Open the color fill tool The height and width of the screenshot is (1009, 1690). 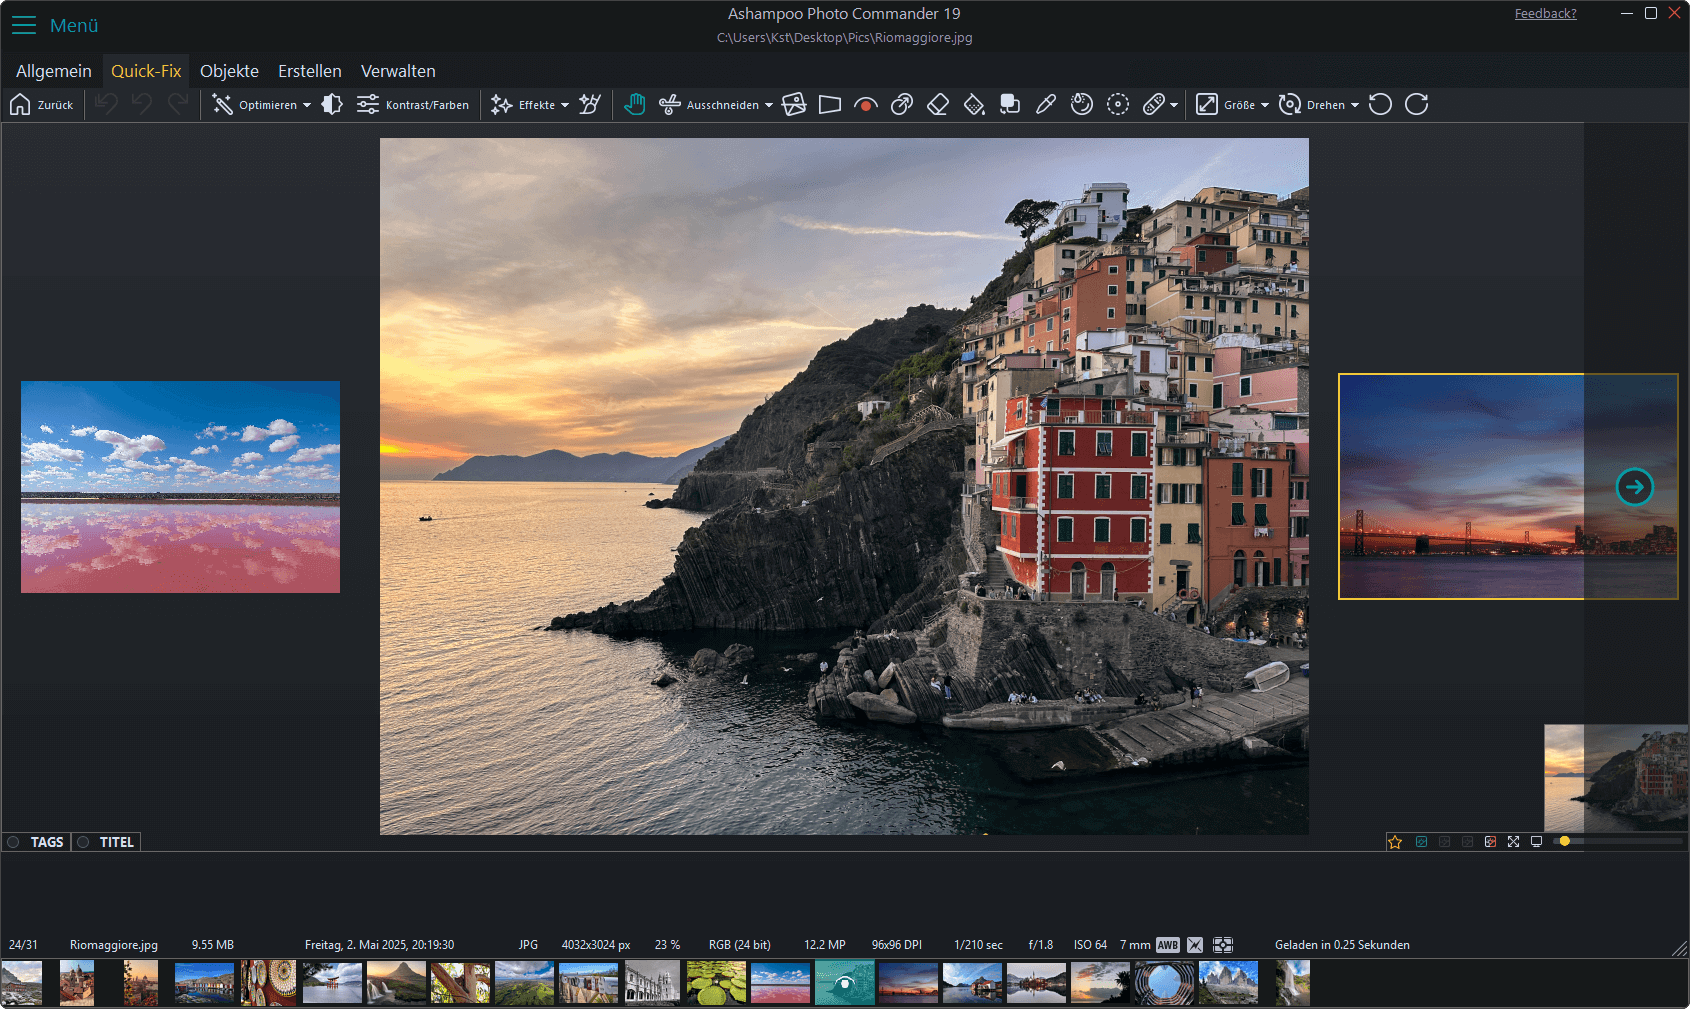click(x=974, y=104)
